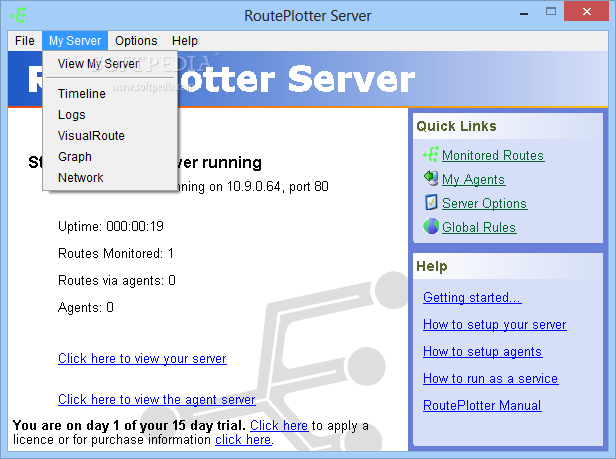
Task: Click here to view the agent server
Action: pyautogui.click(x=157, y=399)
